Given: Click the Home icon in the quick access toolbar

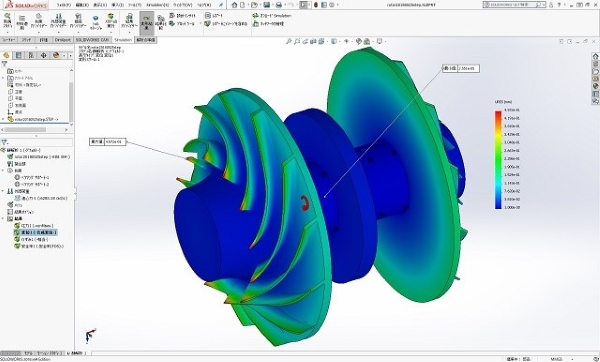Looking at the screenshot, I should pos(234,5).
